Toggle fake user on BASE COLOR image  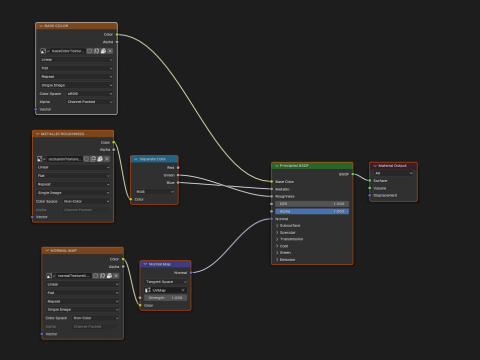point(90,51)
